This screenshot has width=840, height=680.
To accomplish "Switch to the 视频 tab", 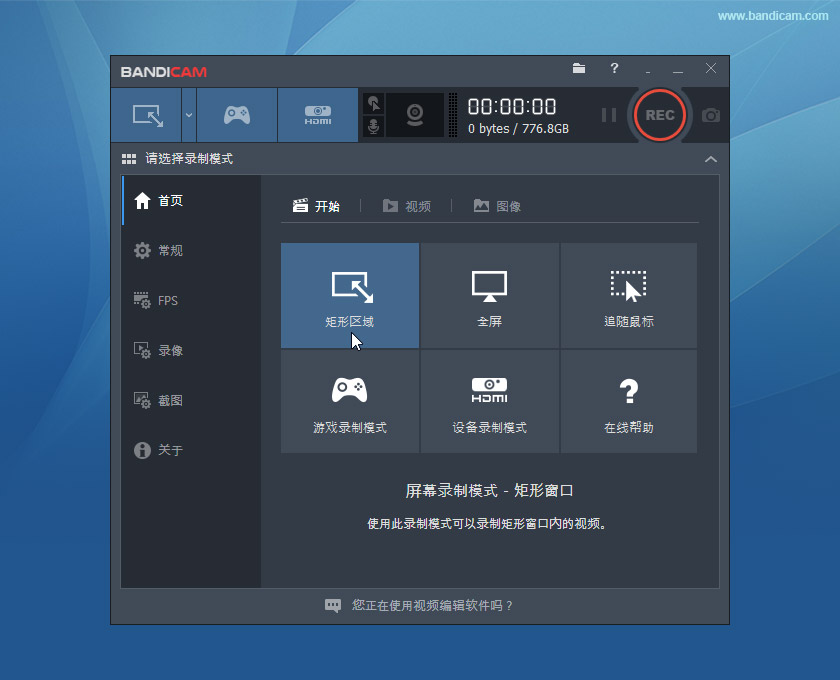I will point(408,206).
